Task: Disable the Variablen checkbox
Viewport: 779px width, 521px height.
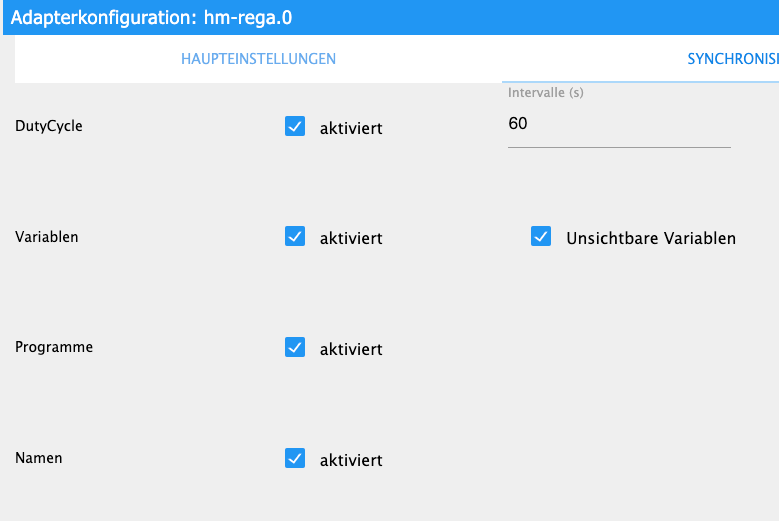Action: 295,237
